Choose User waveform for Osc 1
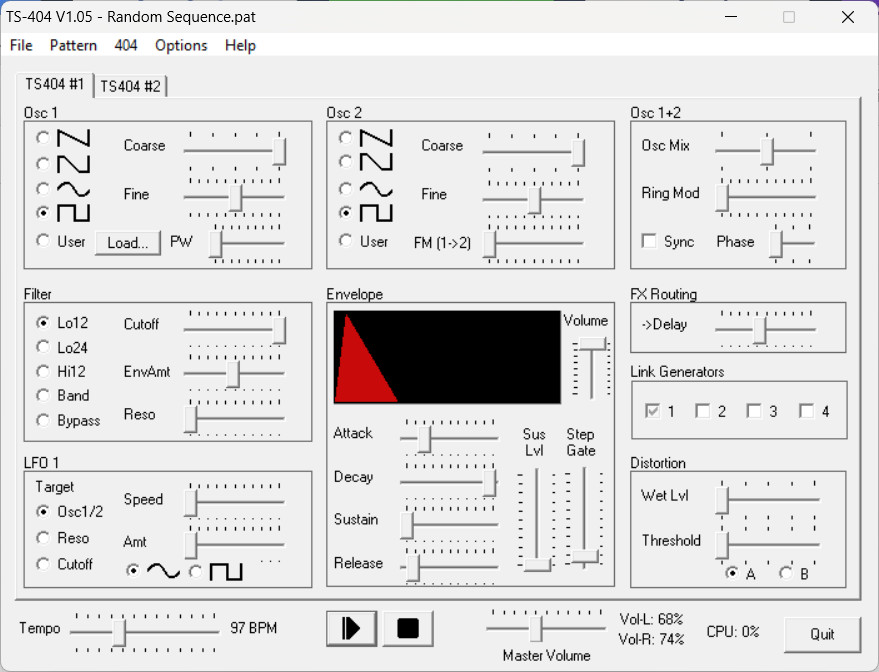 coord(43,241)
